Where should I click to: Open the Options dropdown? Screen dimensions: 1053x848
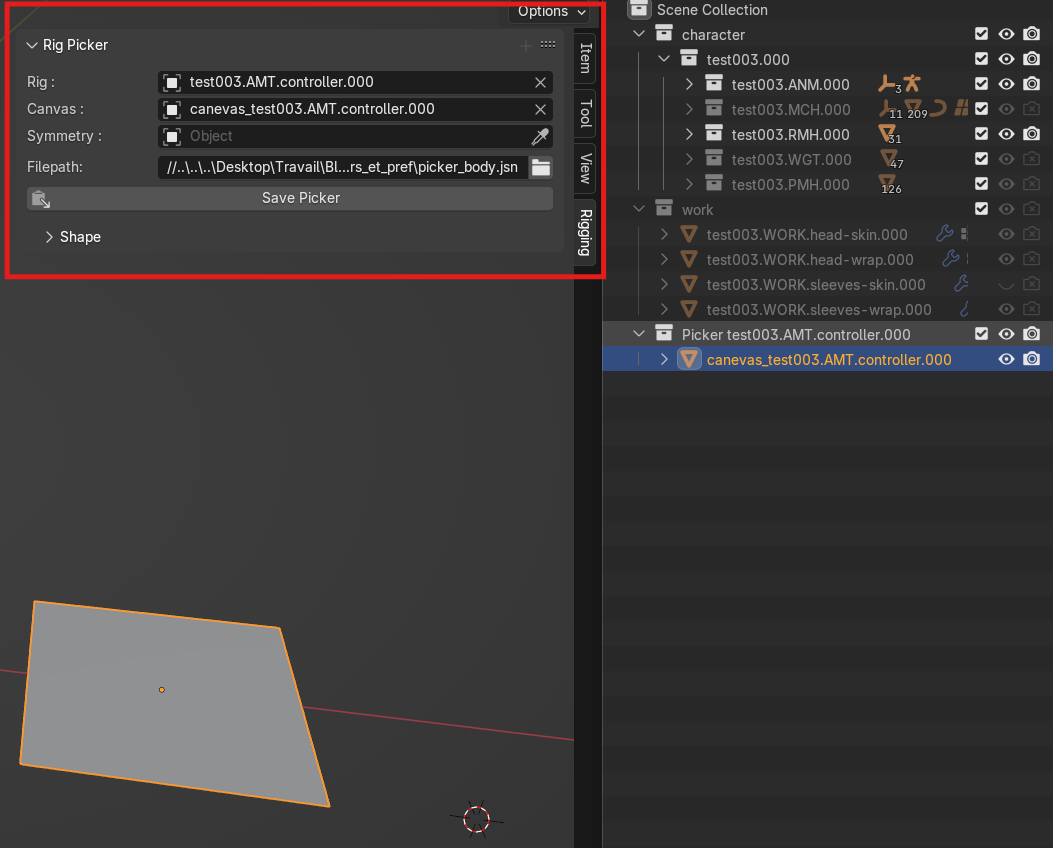pos(550,11)
